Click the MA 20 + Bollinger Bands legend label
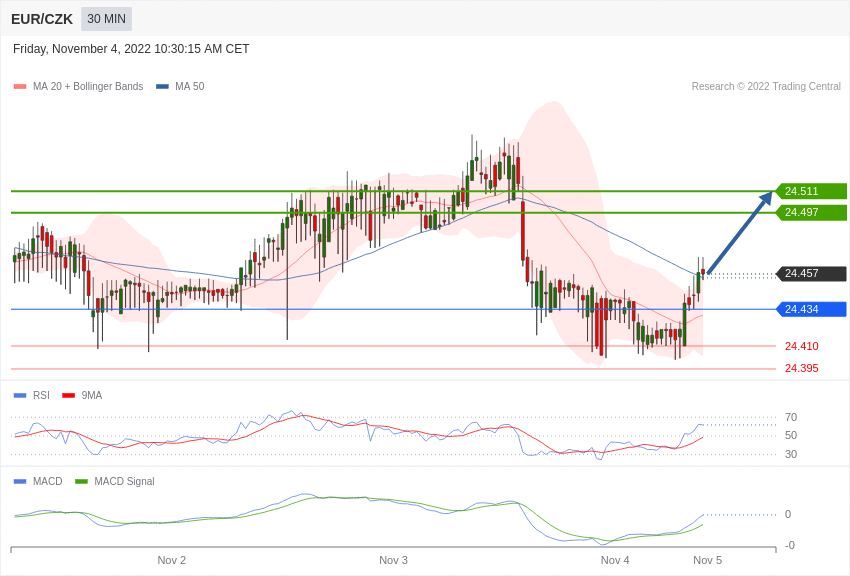 point(88,87)
